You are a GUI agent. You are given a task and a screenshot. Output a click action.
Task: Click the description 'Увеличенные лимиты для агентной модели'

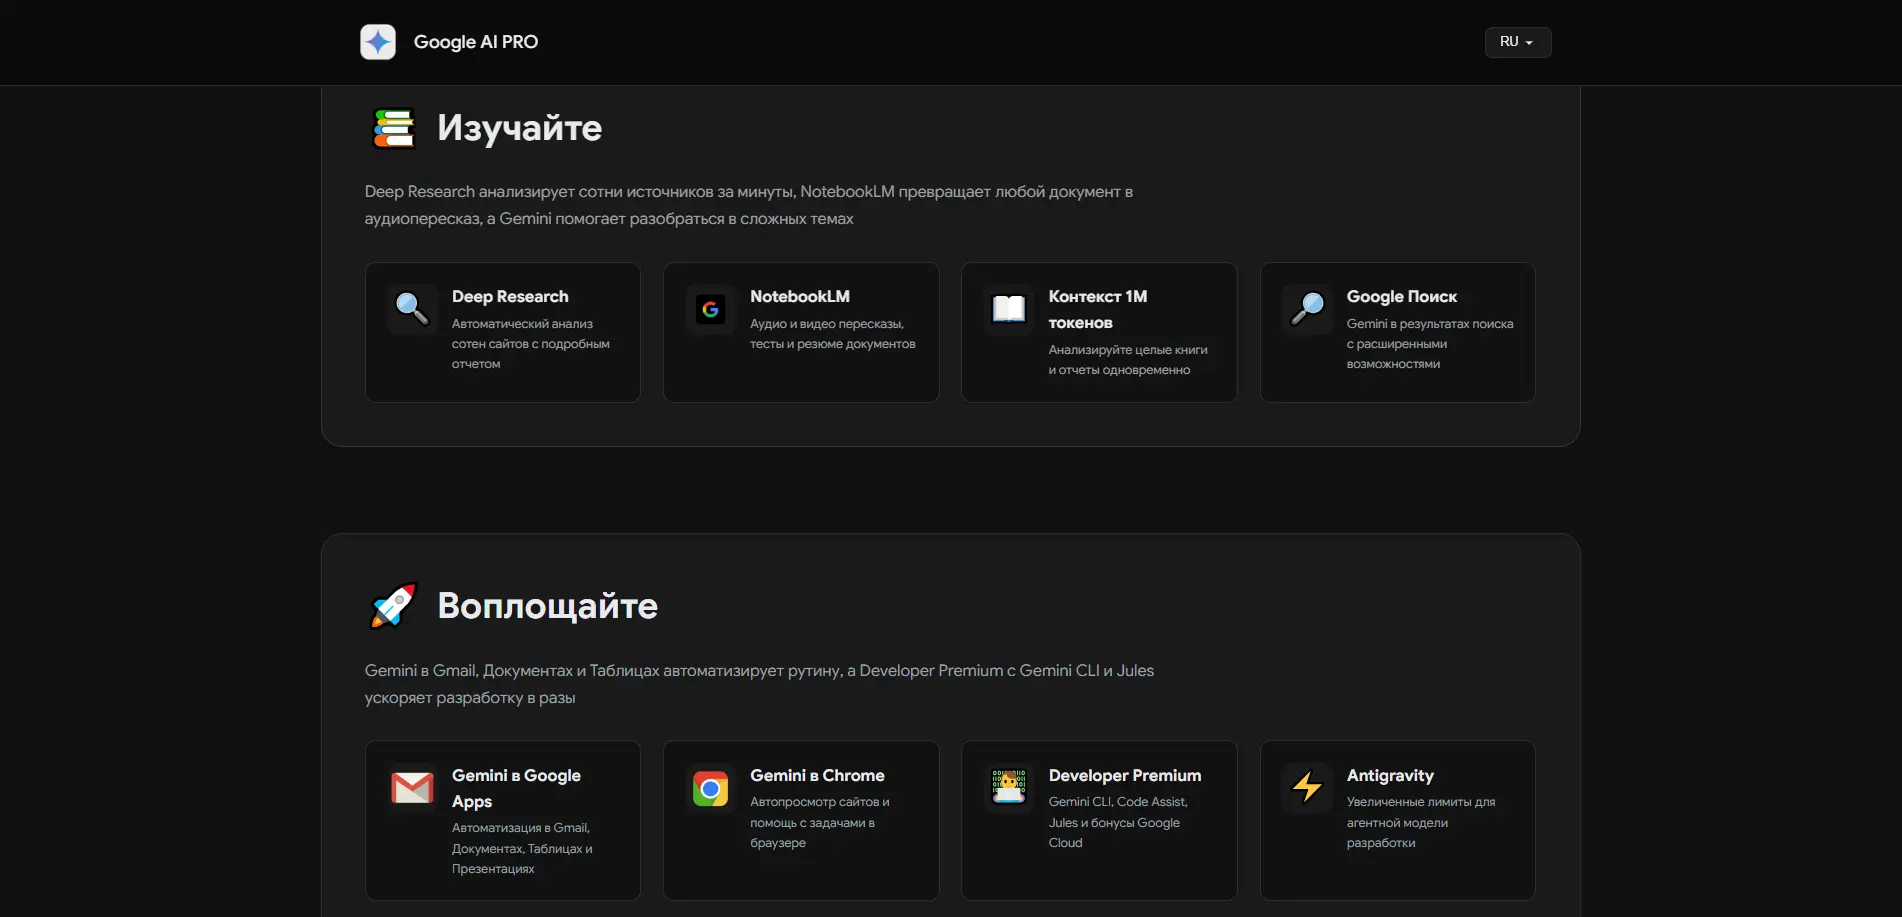coord(1421,822)
